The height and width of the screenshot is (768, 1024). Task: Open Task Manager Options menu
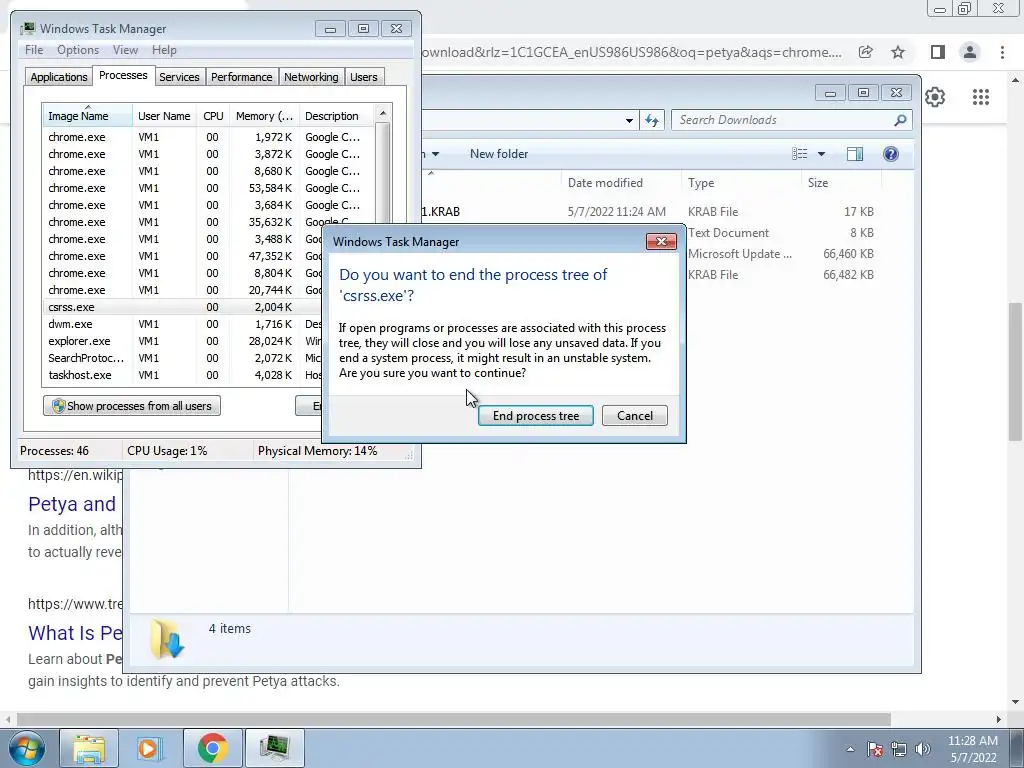click(x=78, y=50)
